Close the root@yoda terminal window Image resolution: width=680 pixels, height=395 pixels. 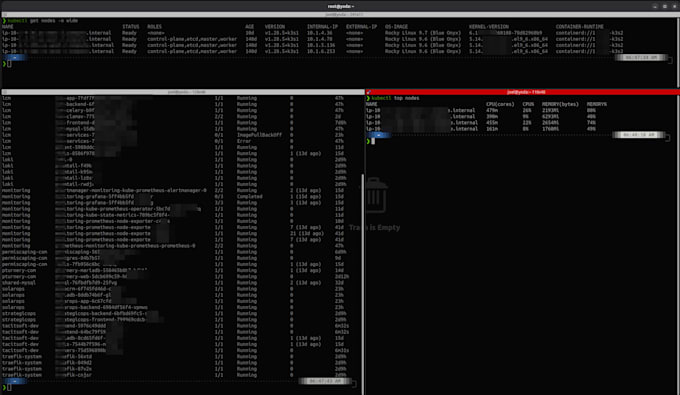click(674, 6)
